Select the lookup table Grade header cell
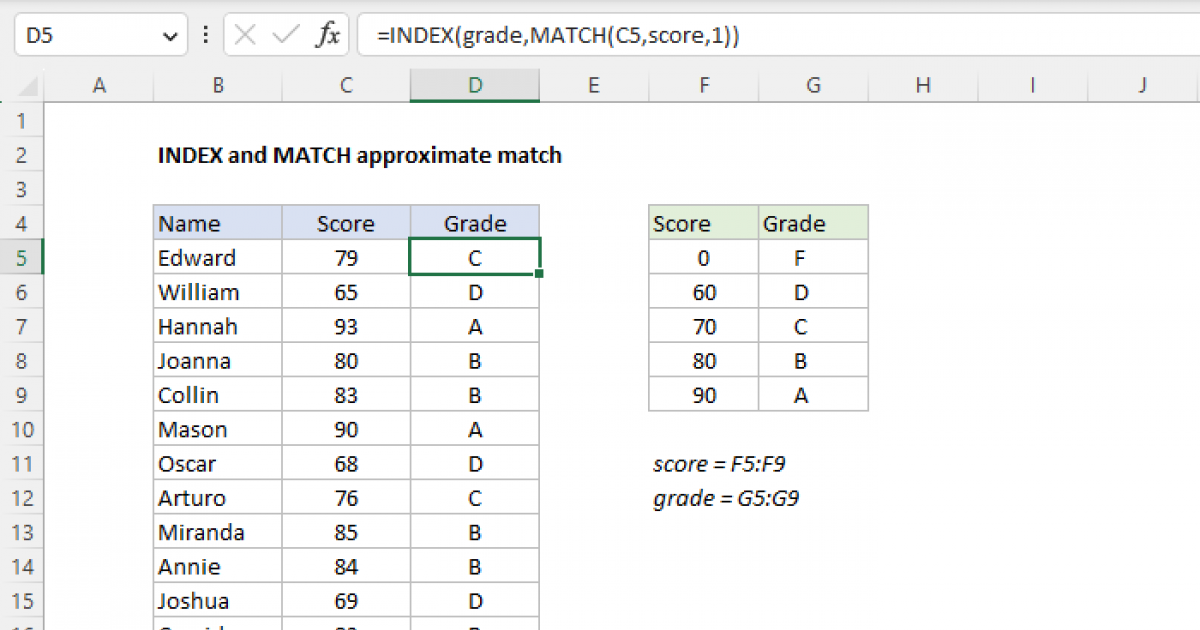This screenshot has width=1200, height=630. click(813, 224)
